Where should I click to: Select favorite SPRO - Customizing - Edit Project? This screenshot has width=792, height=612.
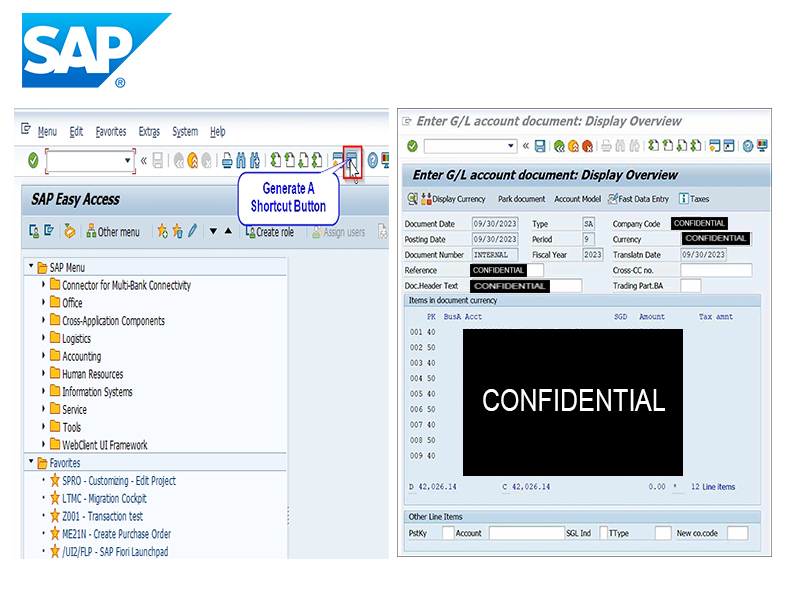[x=113, y=481]
